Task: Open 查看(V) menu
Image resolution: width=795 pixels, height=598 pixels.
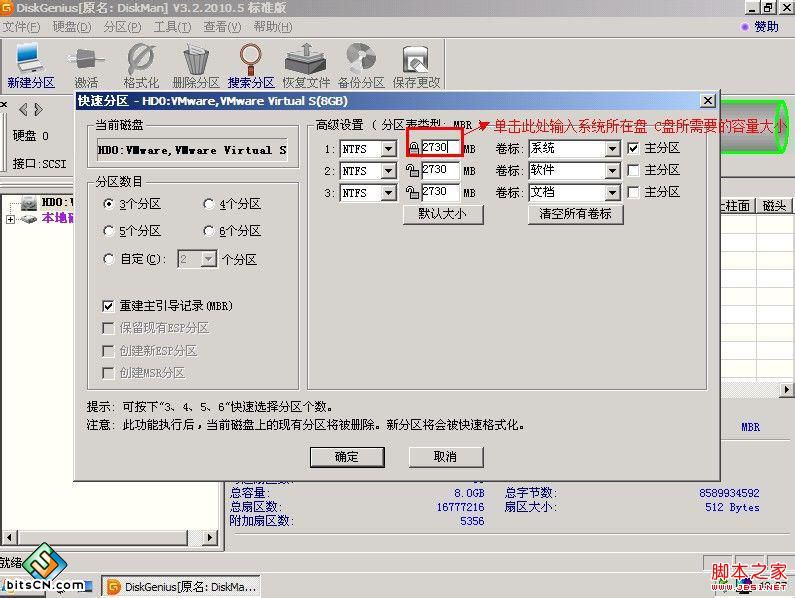Action: point(222,26)
